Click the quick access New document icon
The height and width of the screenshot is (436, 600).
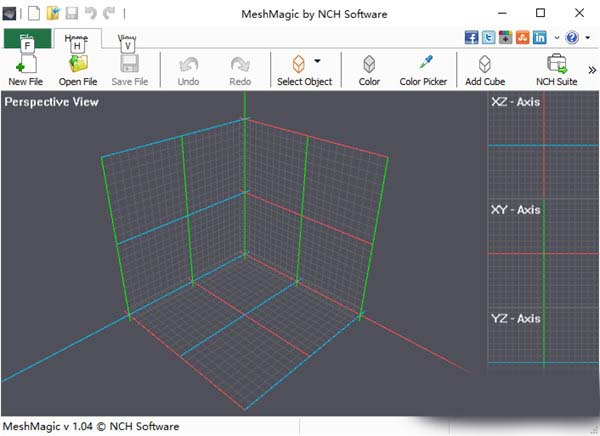34,14
